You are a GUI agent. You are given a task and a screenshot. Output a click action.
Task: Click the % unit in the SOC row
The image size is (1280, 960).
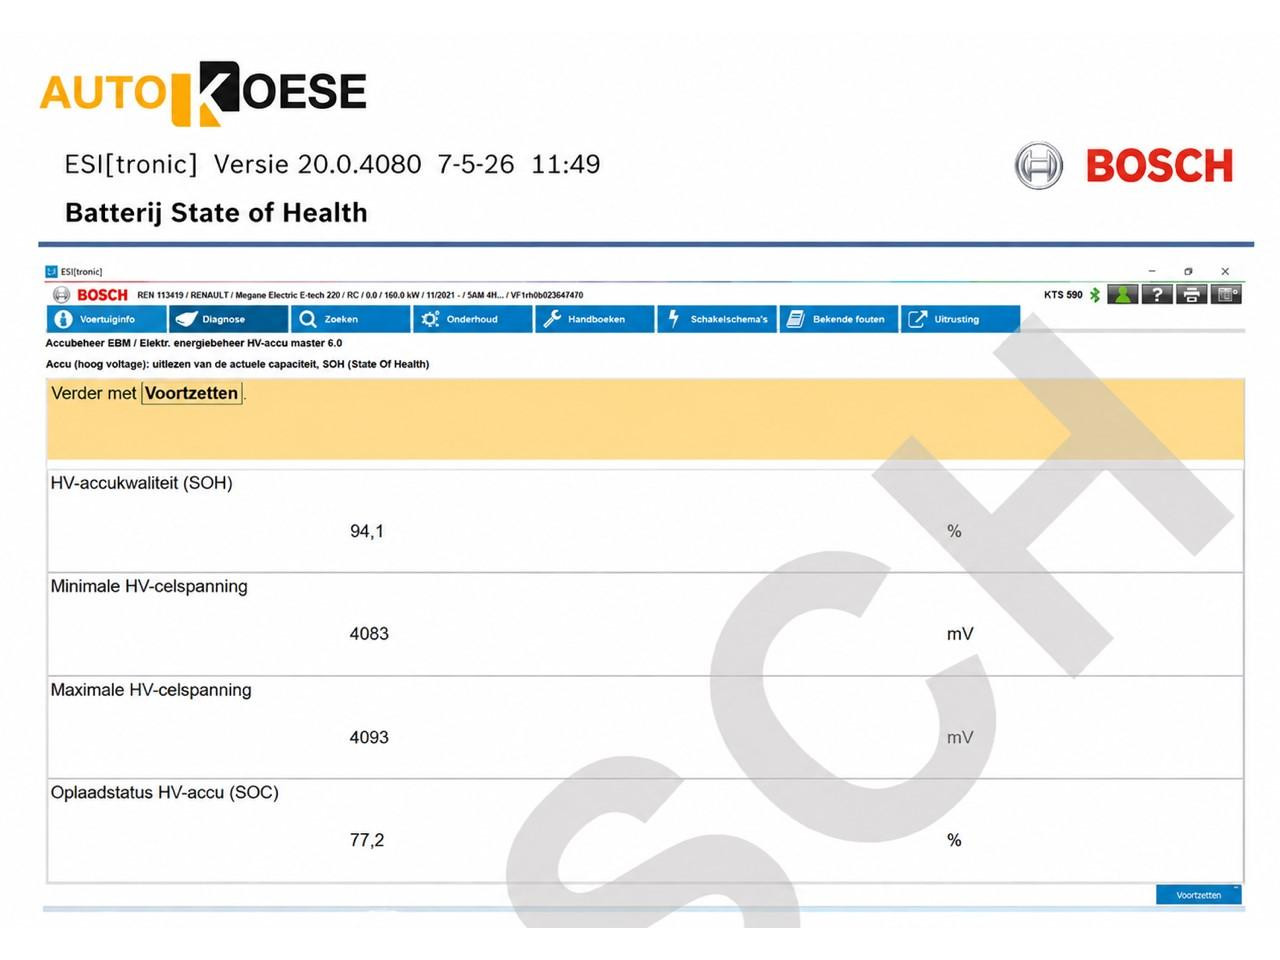point(954,840)
